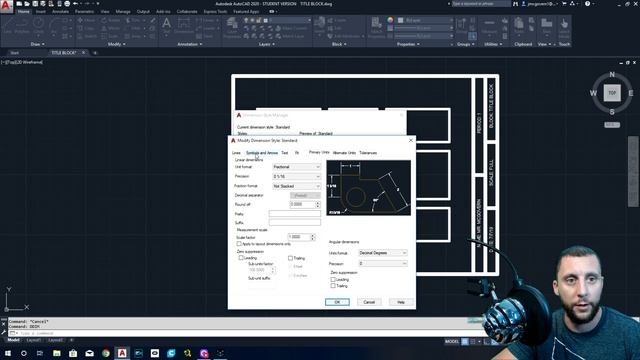This screenshot has width=640, height=360.
Task: Open the object color wheel in Properties panel
Action: tap(390, 20)
